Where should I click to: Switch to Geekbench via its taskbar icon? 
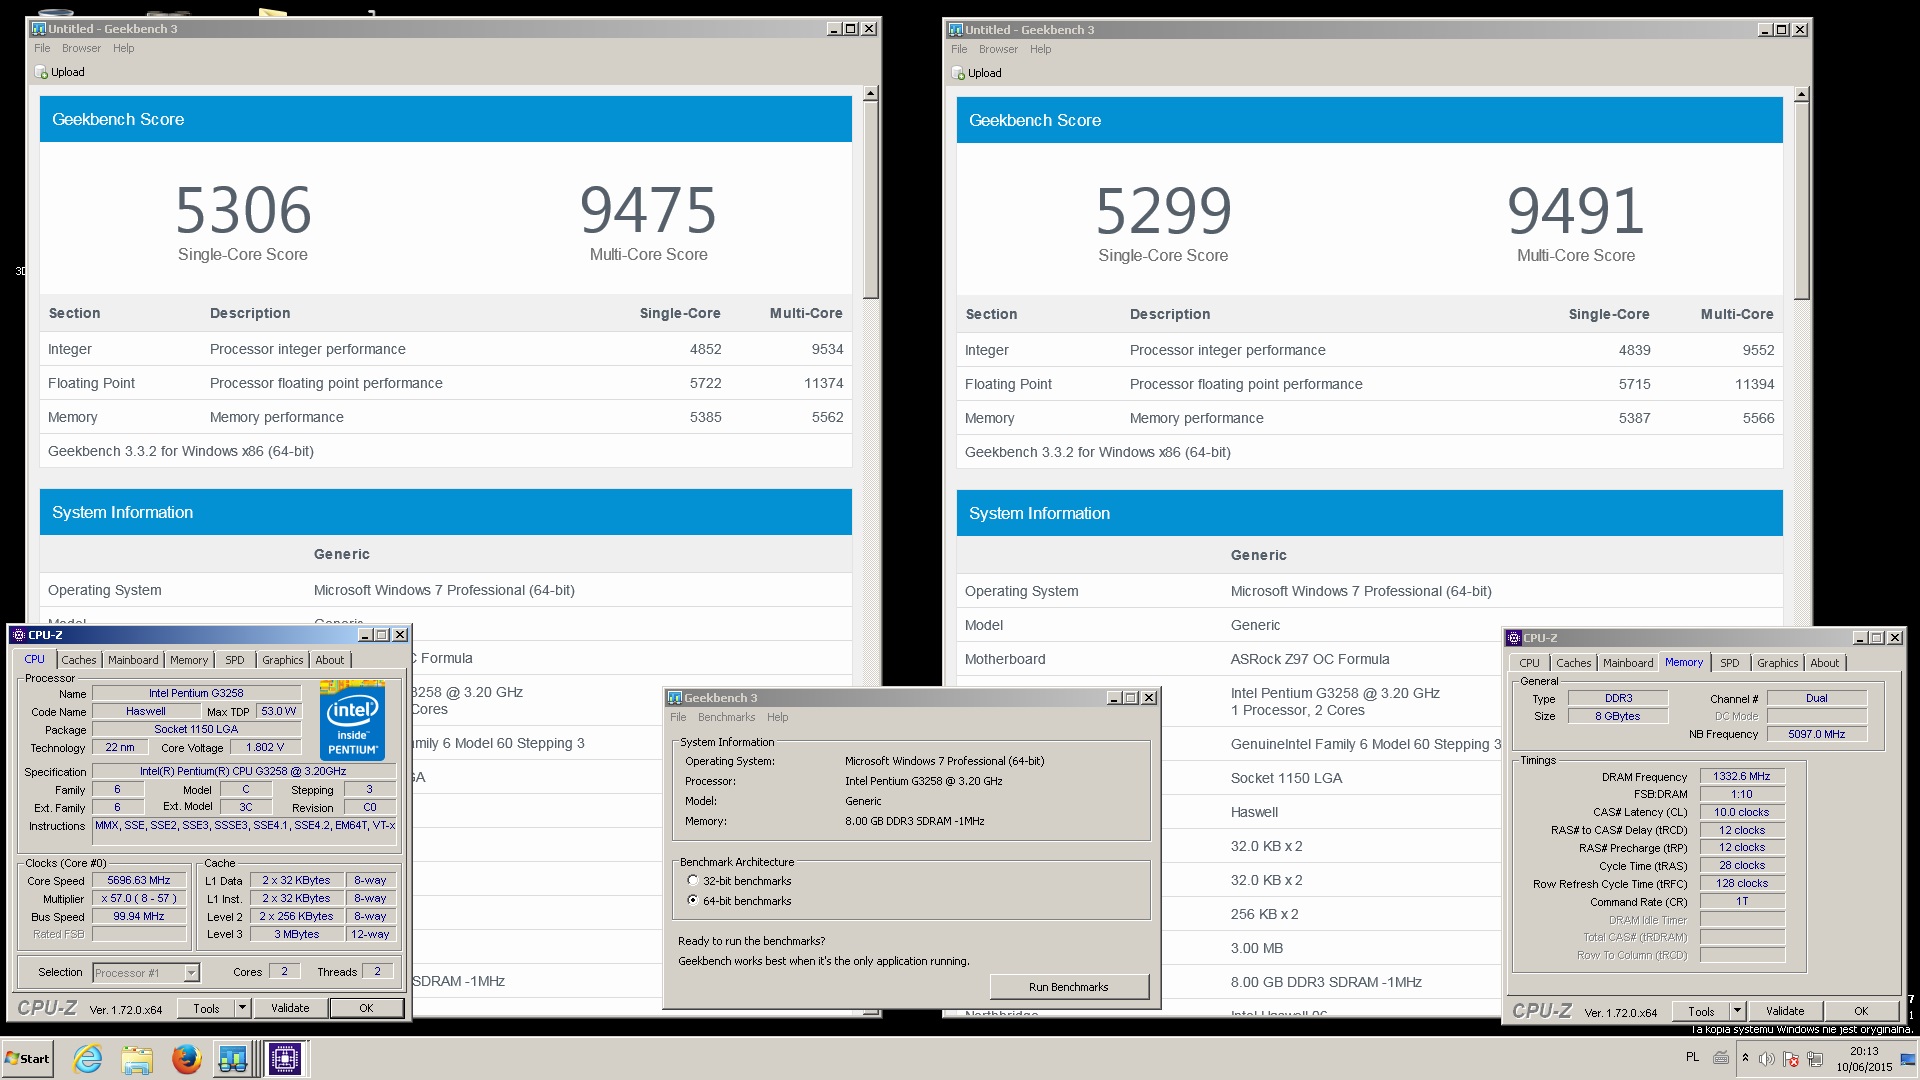point(233,1058)
